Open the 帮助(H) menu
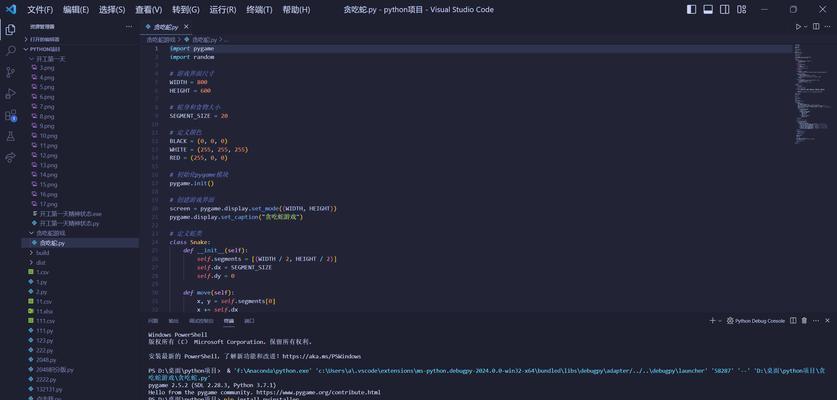Viewport: 837px width, 400px height. [296, 10]
